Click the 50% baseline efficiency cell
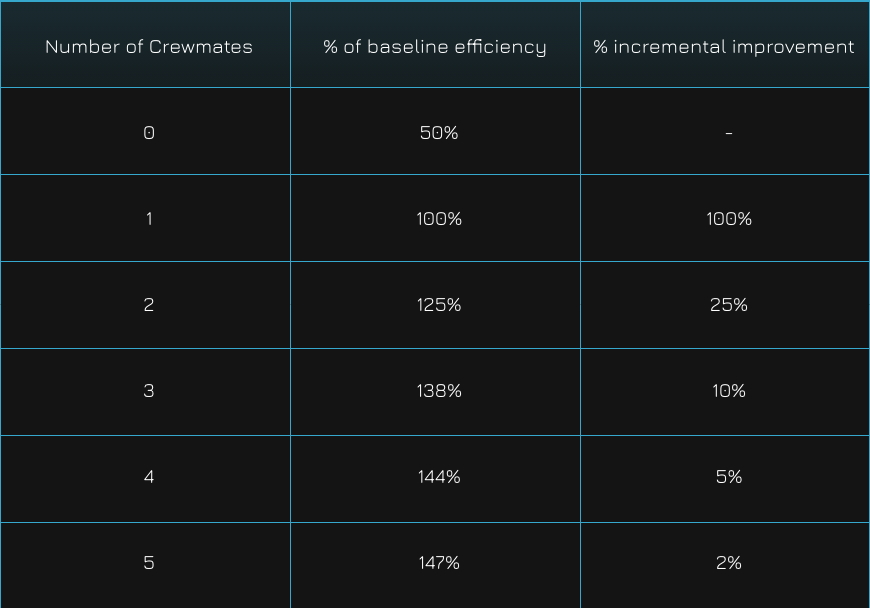870x608 pixels. tap(439, 132)
